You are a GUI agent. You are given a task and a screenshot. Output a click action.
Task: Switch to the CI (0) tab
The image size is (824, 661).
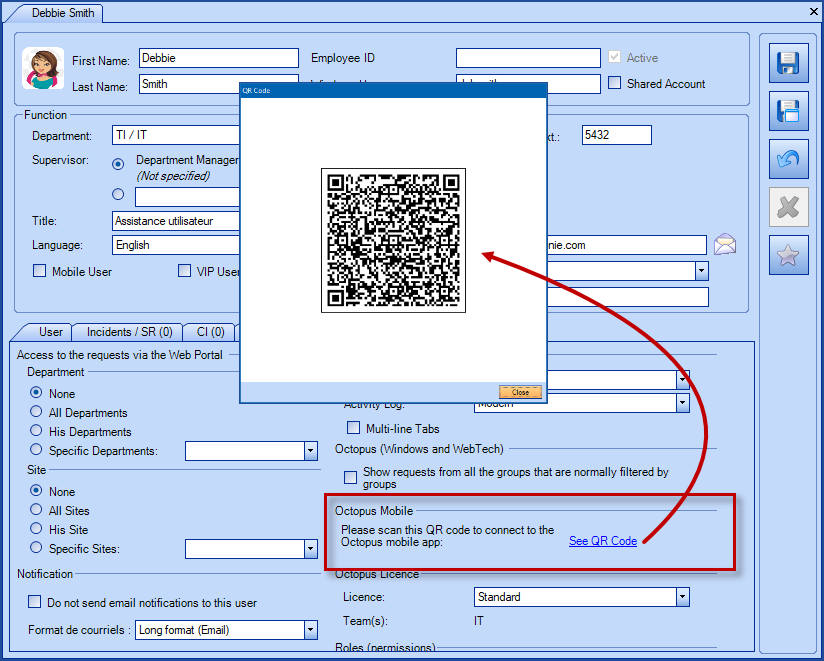click(x=210, y=332)
